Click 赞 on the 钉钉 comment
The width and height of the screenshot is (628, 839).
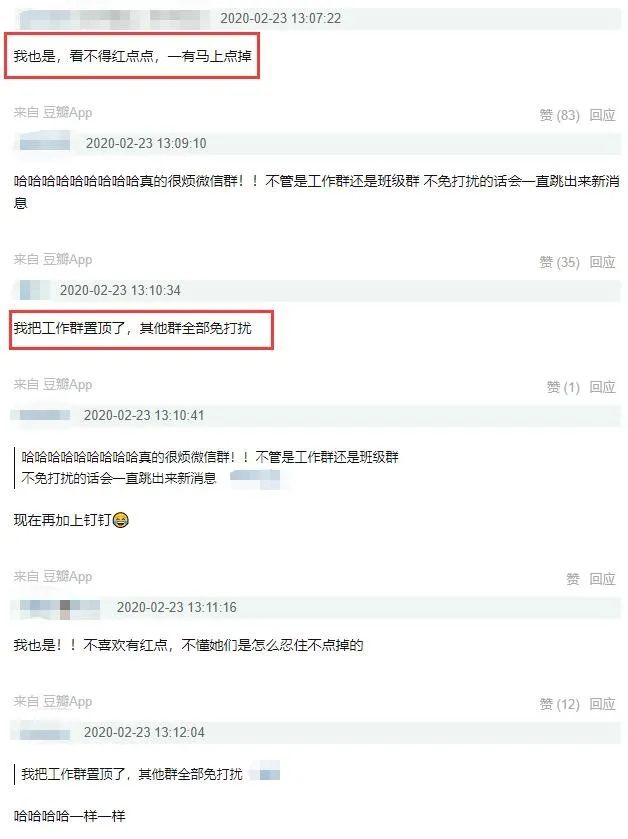point(573,579)
